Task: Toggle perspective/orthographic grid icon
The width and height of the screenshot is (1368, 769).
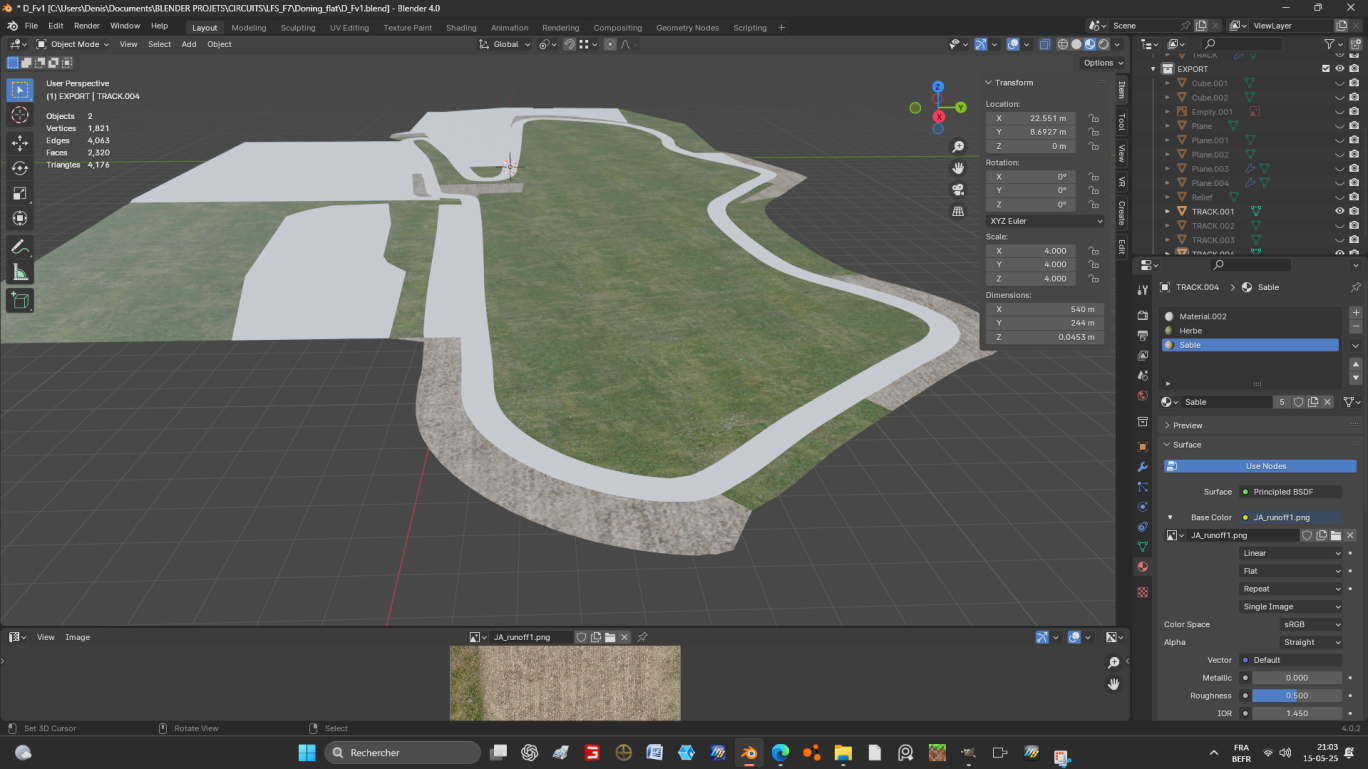Action: point(958,212)
